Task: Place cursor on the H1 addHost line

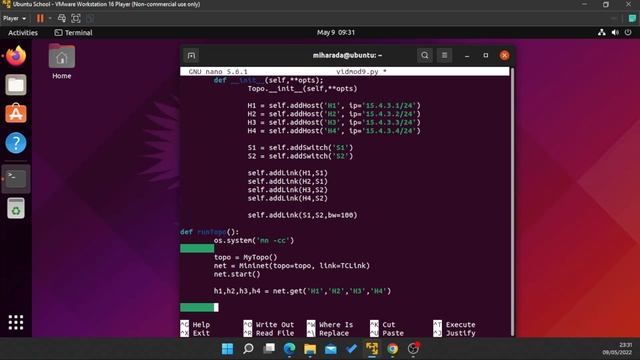Action: pyautogui.click(x=334, y=105)
